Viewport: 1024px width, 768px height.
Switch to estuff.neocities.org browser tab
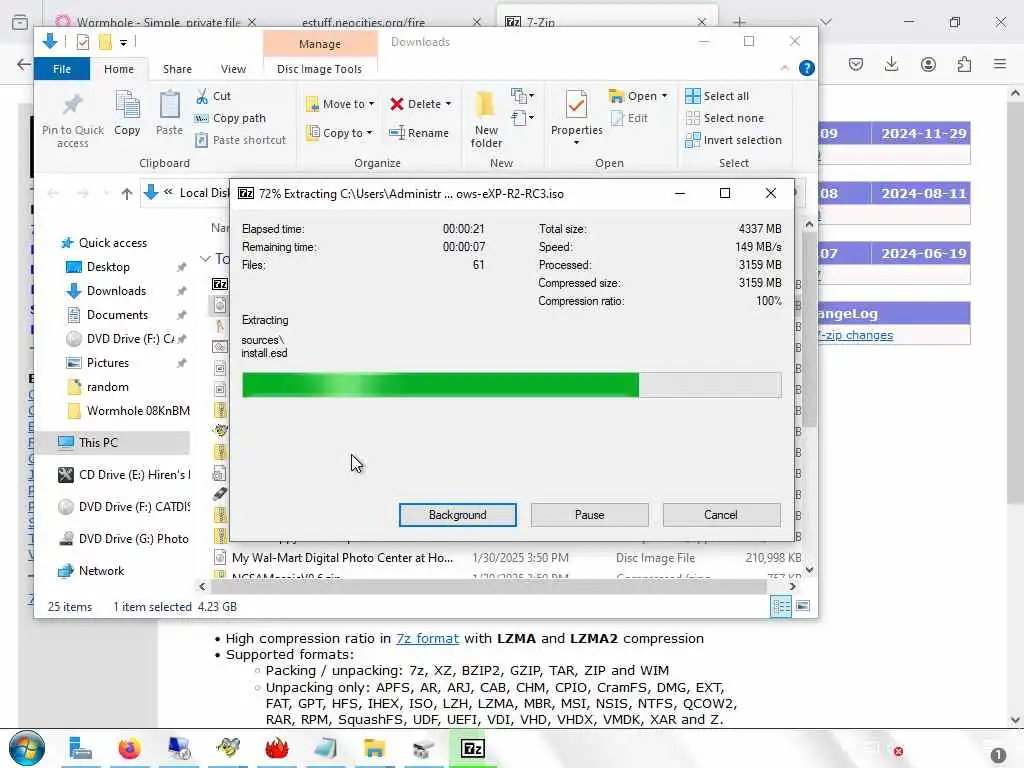(x=363, y=22)
